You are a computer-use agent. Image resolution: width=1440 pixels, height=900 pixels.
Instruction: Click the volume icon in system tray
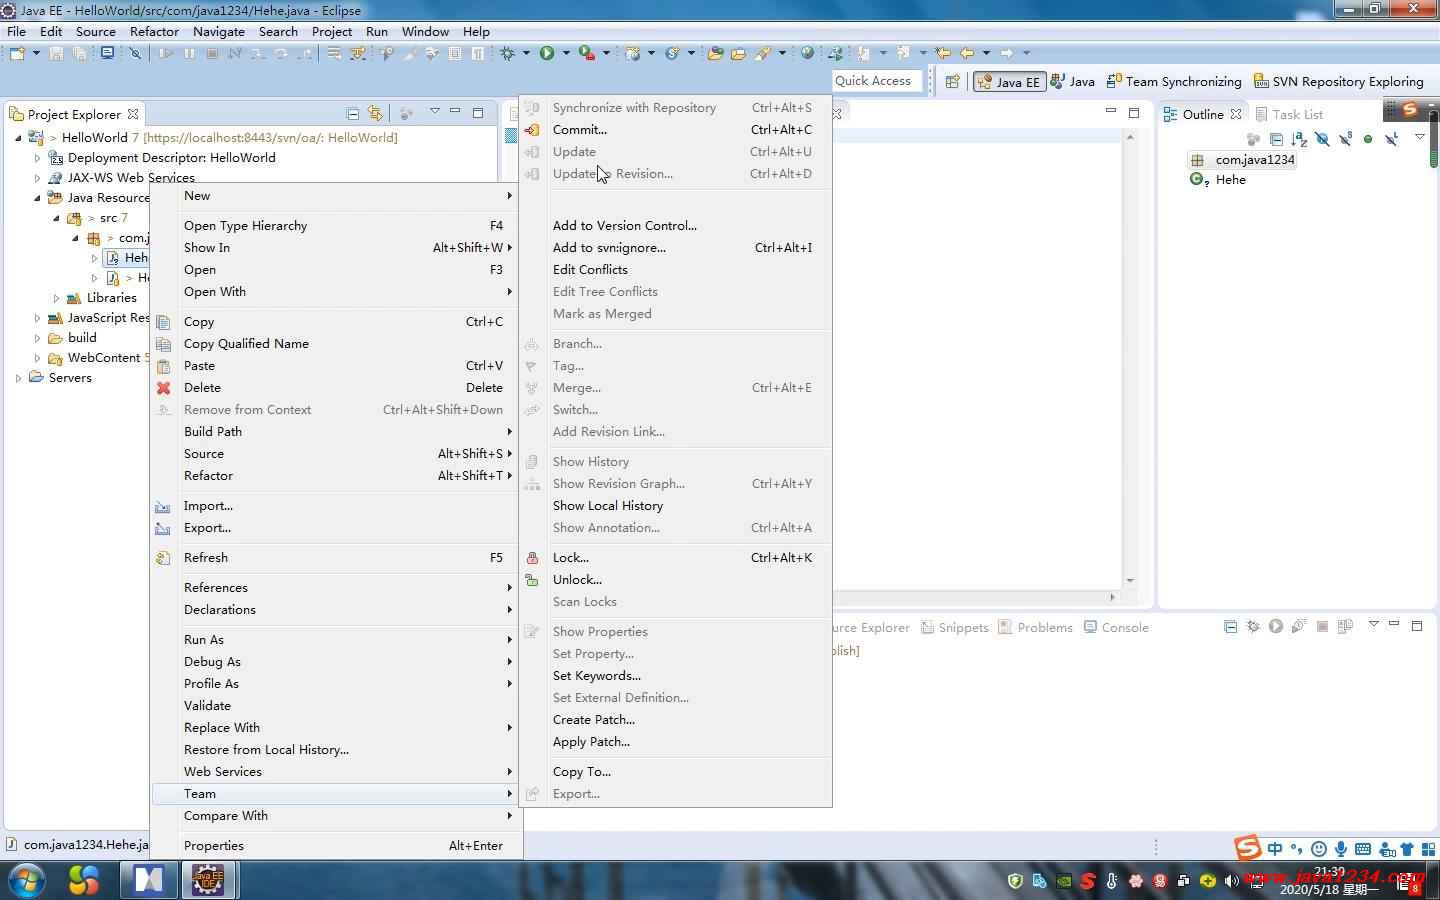[1231, 881]
